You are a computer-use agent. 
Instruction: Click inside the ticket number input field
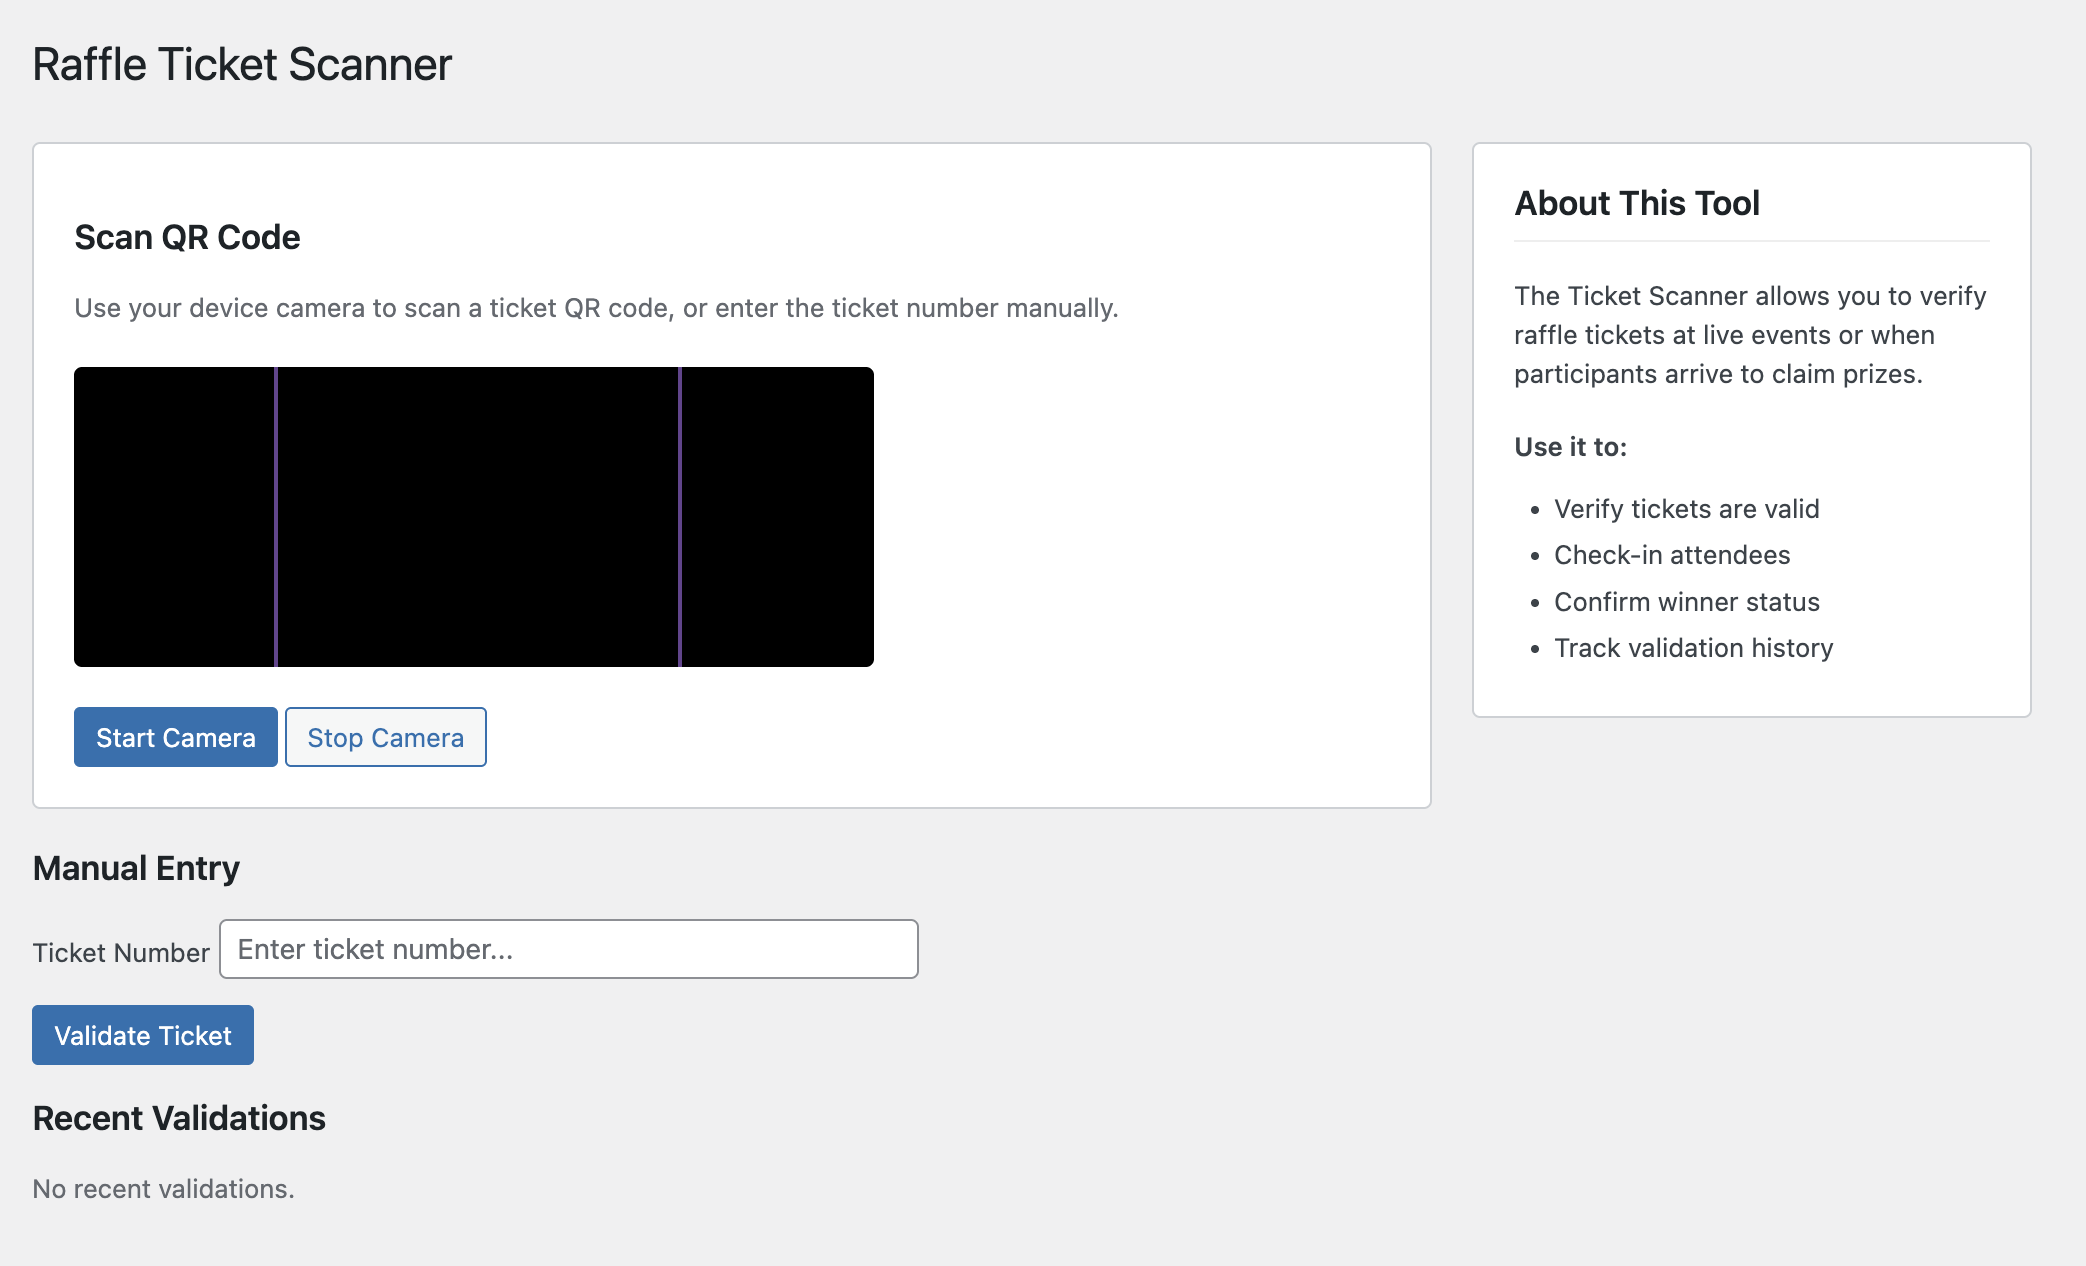click(x=568, y=949)
